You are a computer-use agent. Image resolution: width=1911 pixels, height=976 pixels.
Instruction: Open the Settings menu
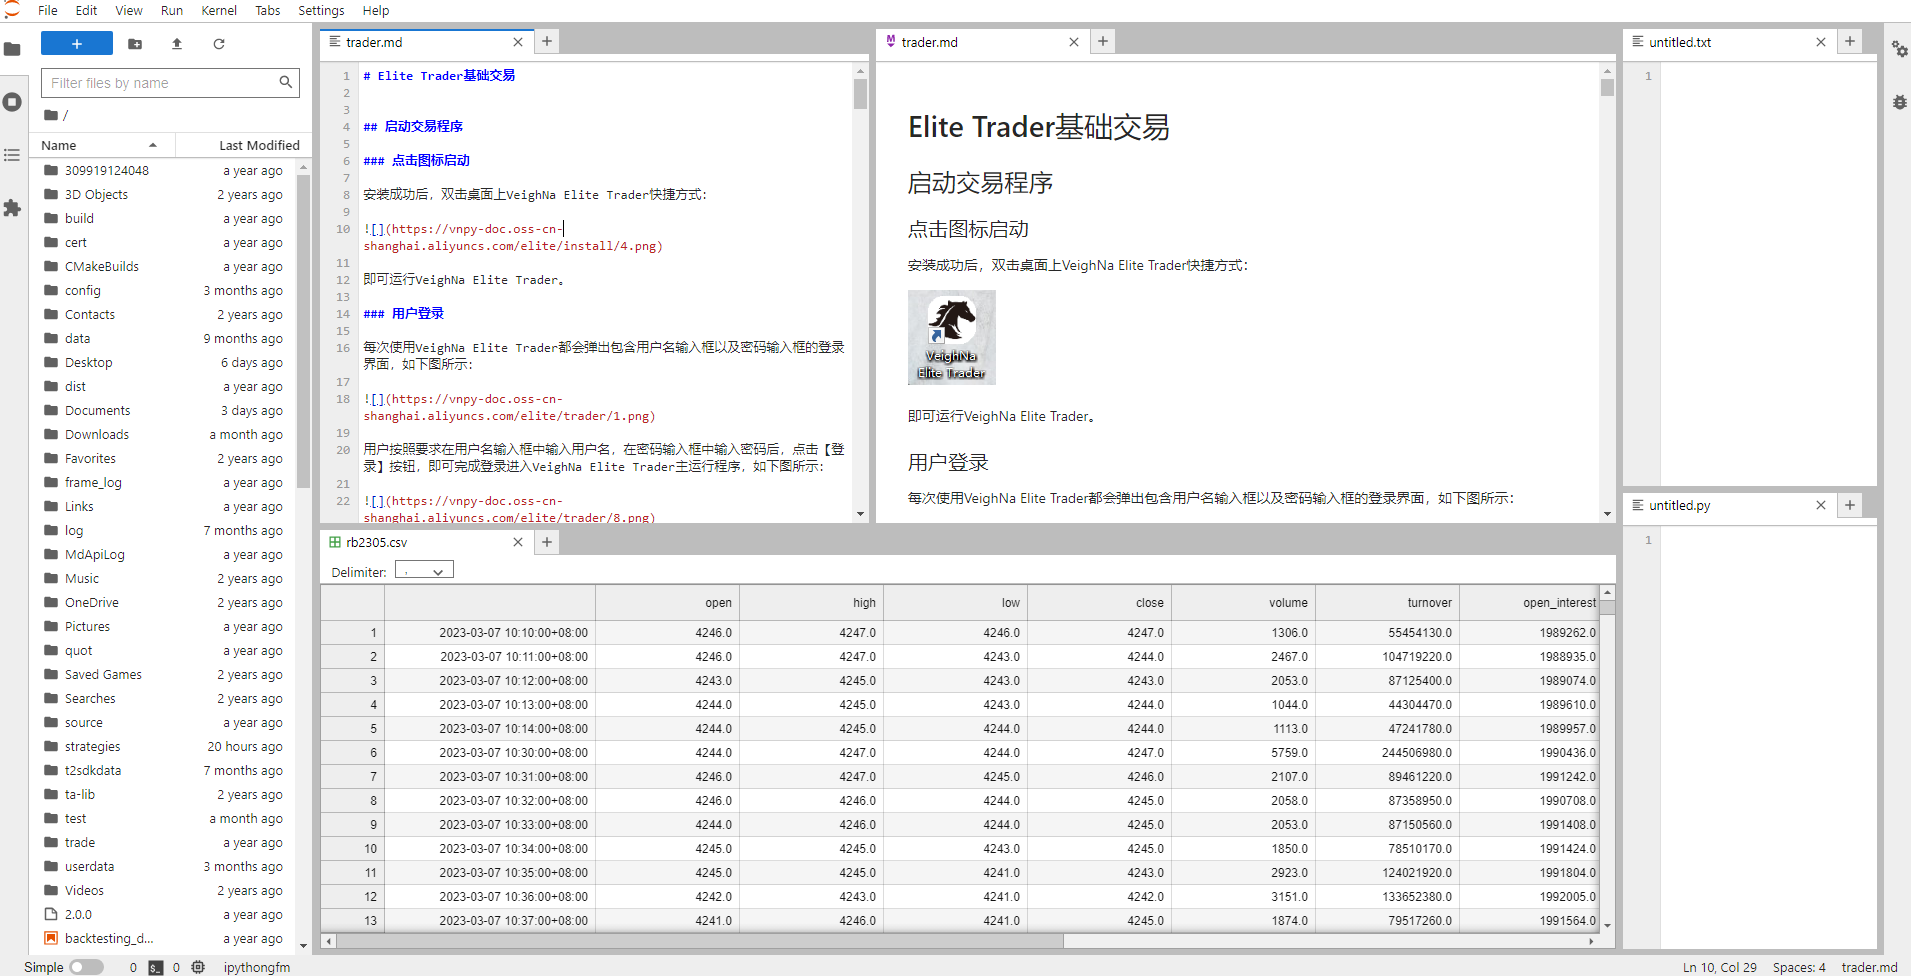tap(321, 11)
